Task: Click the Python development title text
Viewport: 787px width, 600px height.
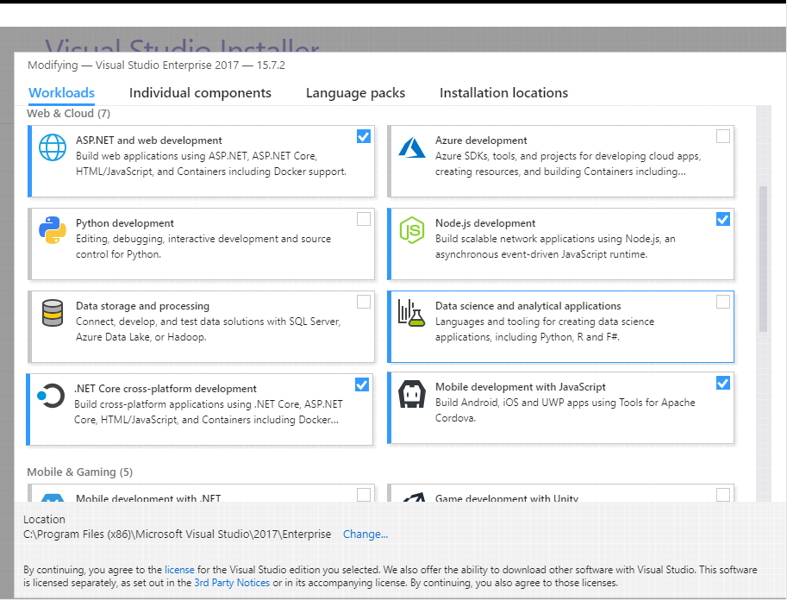Action: [124, 223]
